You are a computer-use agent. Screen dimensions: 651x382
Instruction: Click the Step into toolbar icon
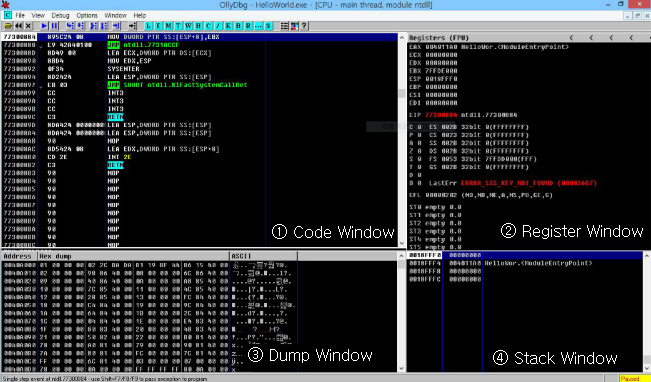click(x=70, y=26)
